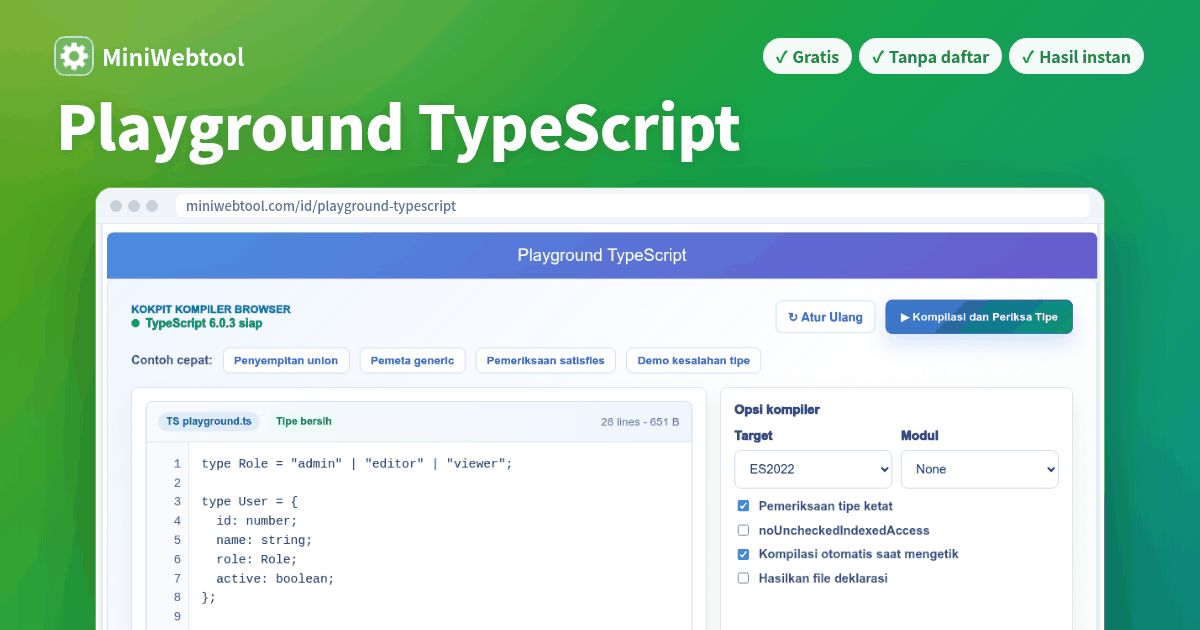Click the Gratis badge
This screenshot has width=1200, height=630.
coord(808,57)
